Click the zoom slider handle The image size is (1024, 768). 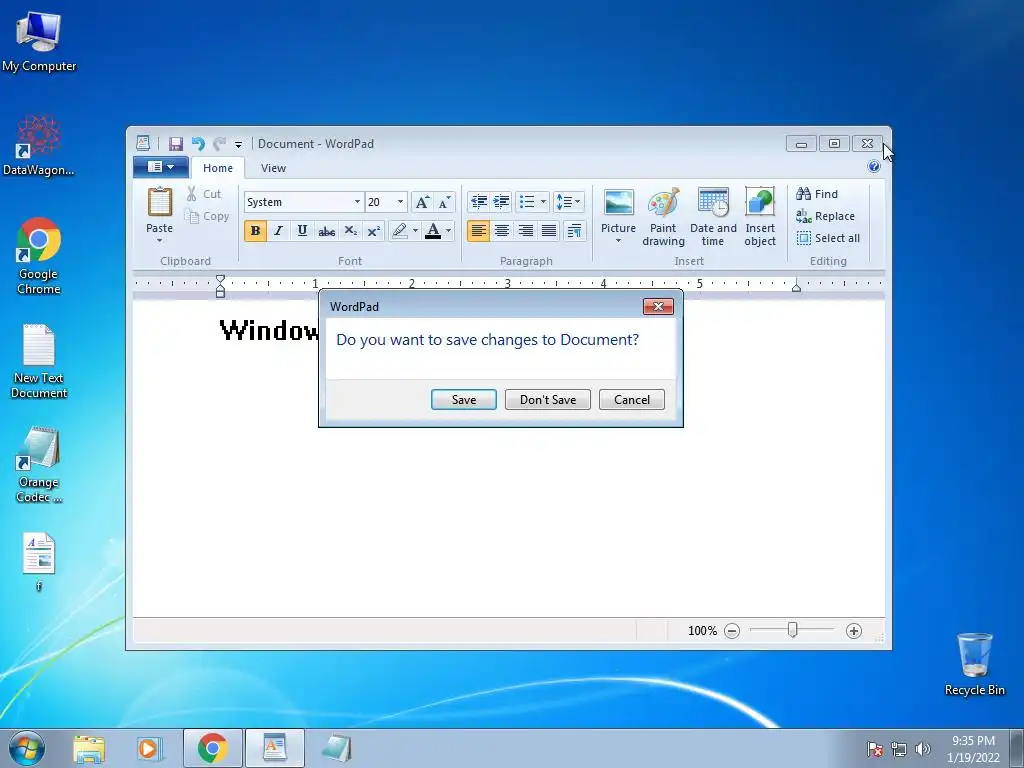(792, 630)
